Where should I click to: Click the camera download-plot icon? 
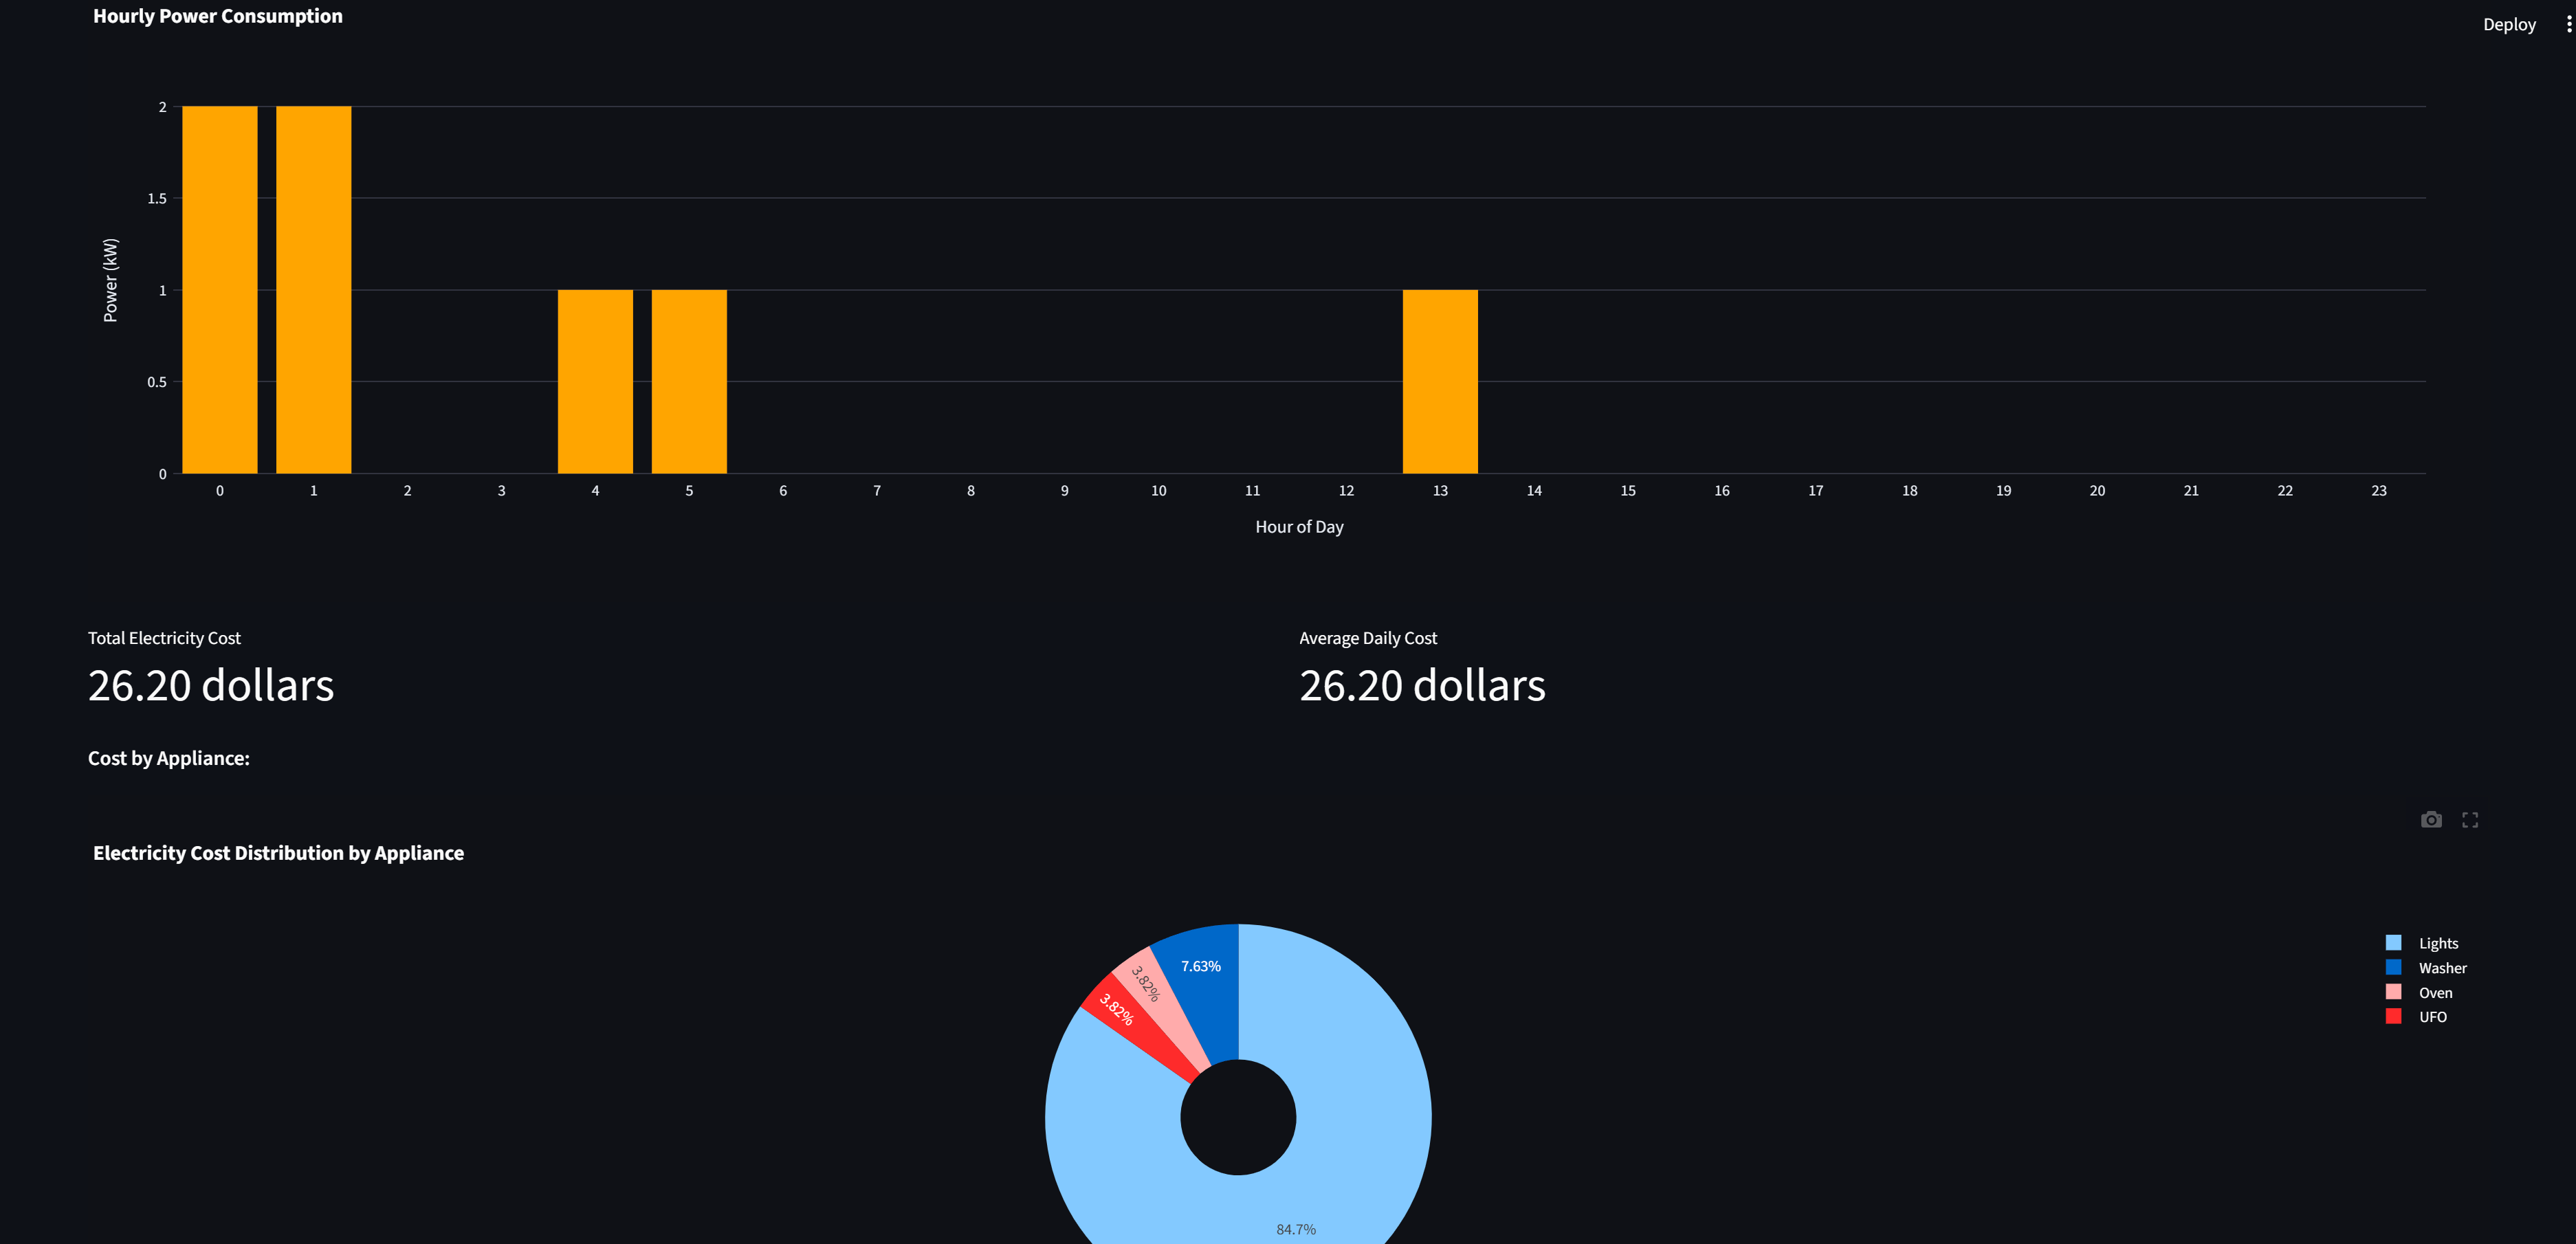click(x=2431, y=820)
